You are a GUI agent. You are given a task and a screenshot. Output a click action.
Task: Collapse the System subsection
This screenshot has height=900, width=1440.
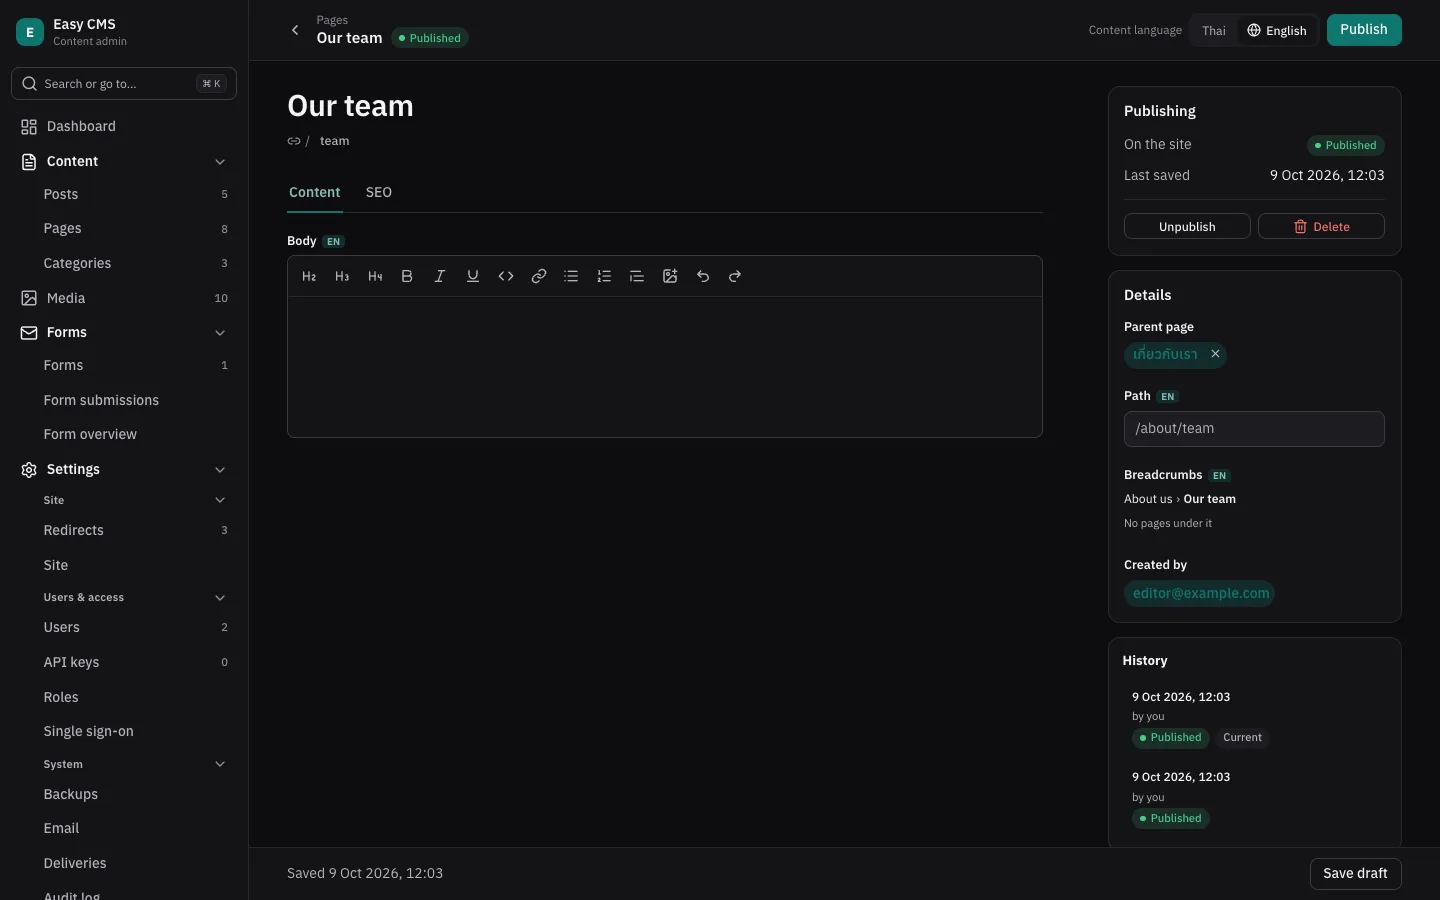(x=220, y=765)
